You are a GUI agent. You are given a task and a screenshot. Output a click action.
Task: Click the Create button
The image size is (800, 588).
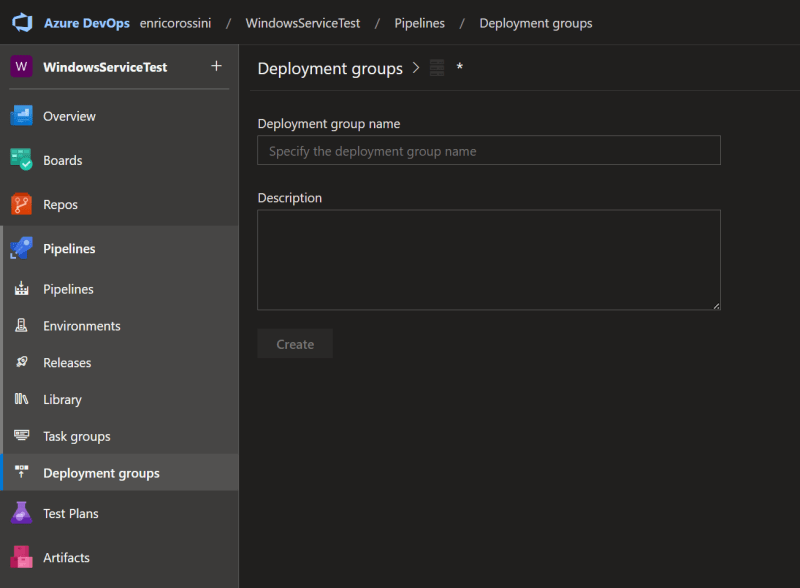pyautogui.click(x=295, y=344)
